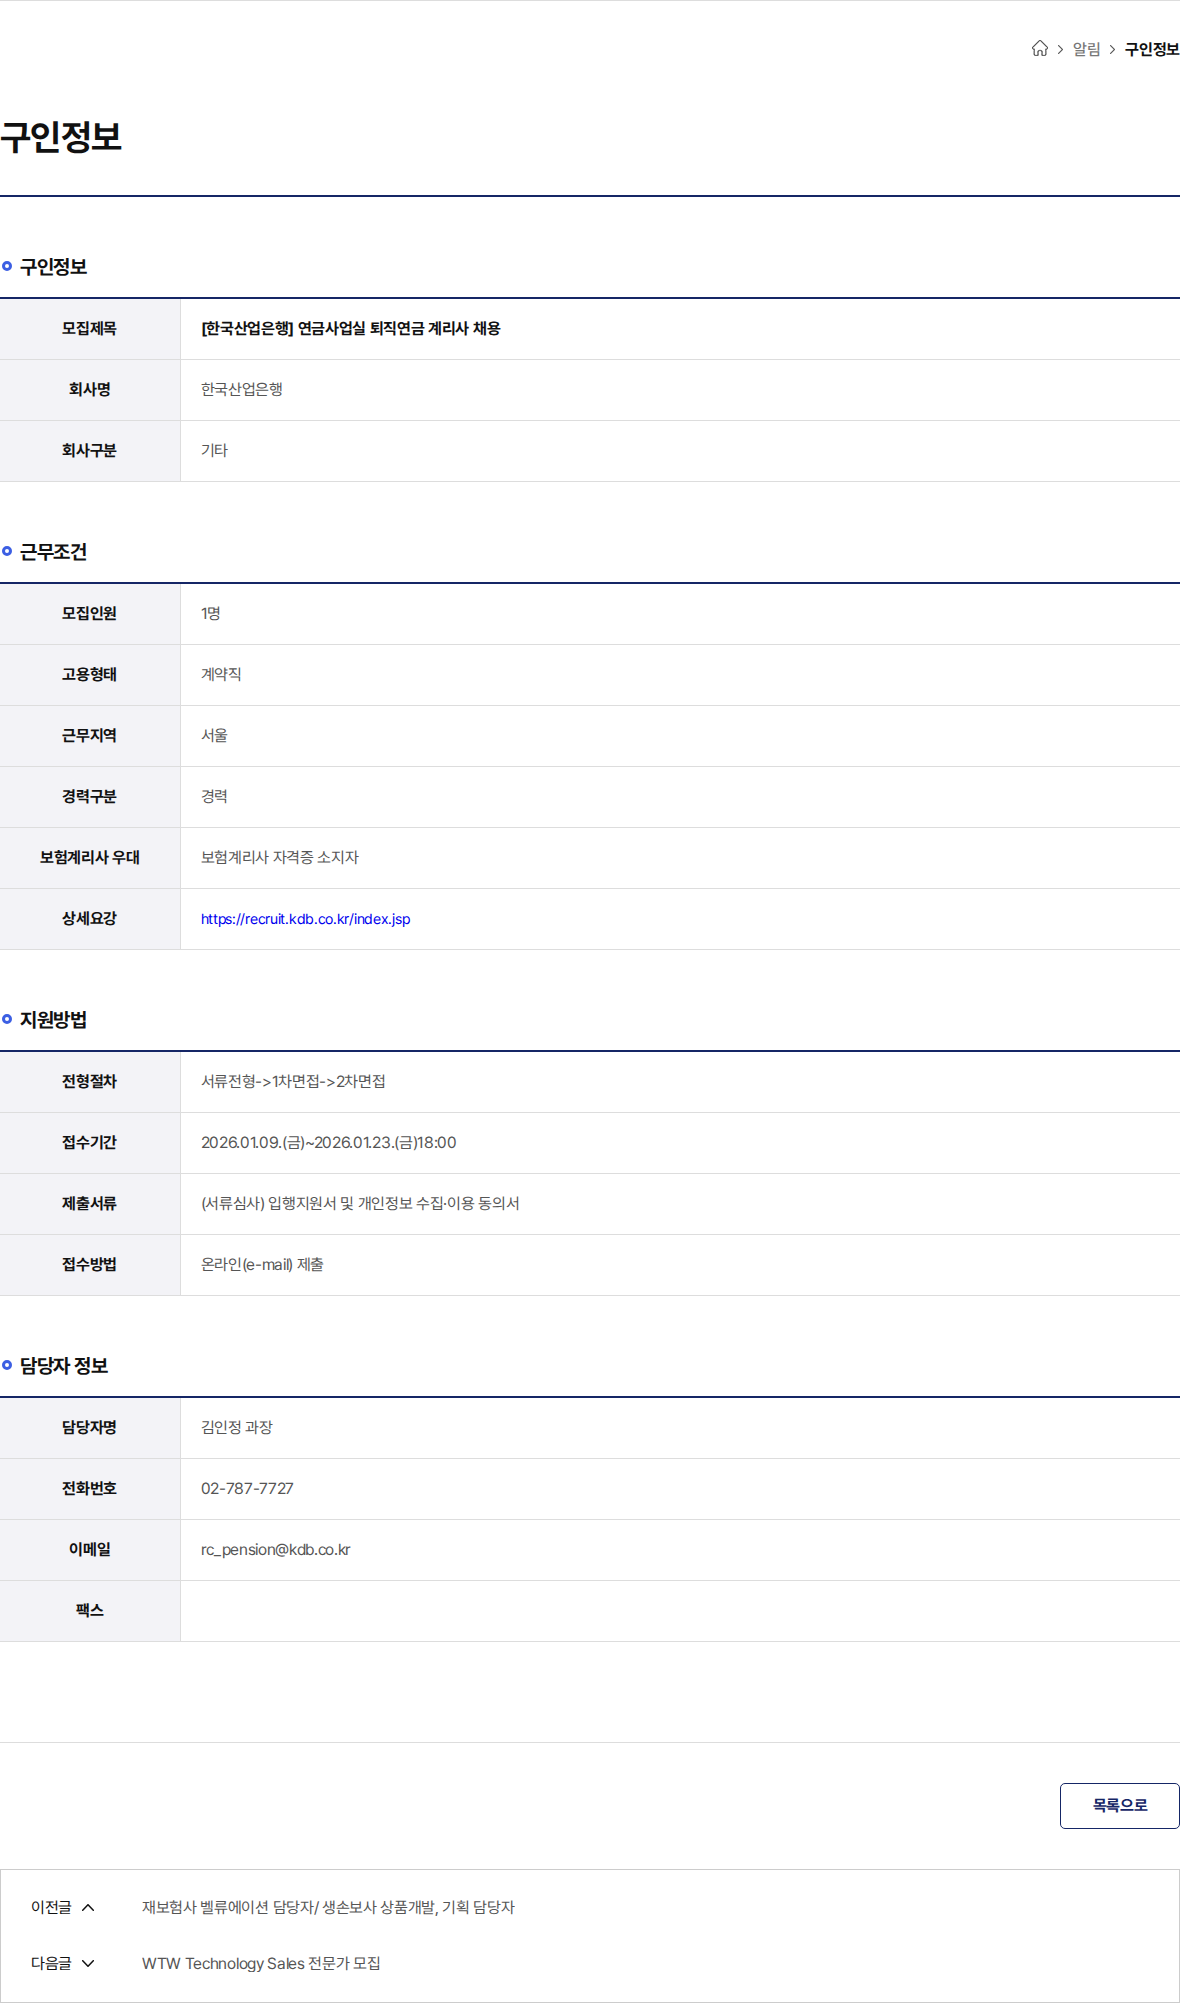Click the 구인정보 section heading with bullet
The height and width of the screenshot is (2003, 1180).
(x=45, y=267)
